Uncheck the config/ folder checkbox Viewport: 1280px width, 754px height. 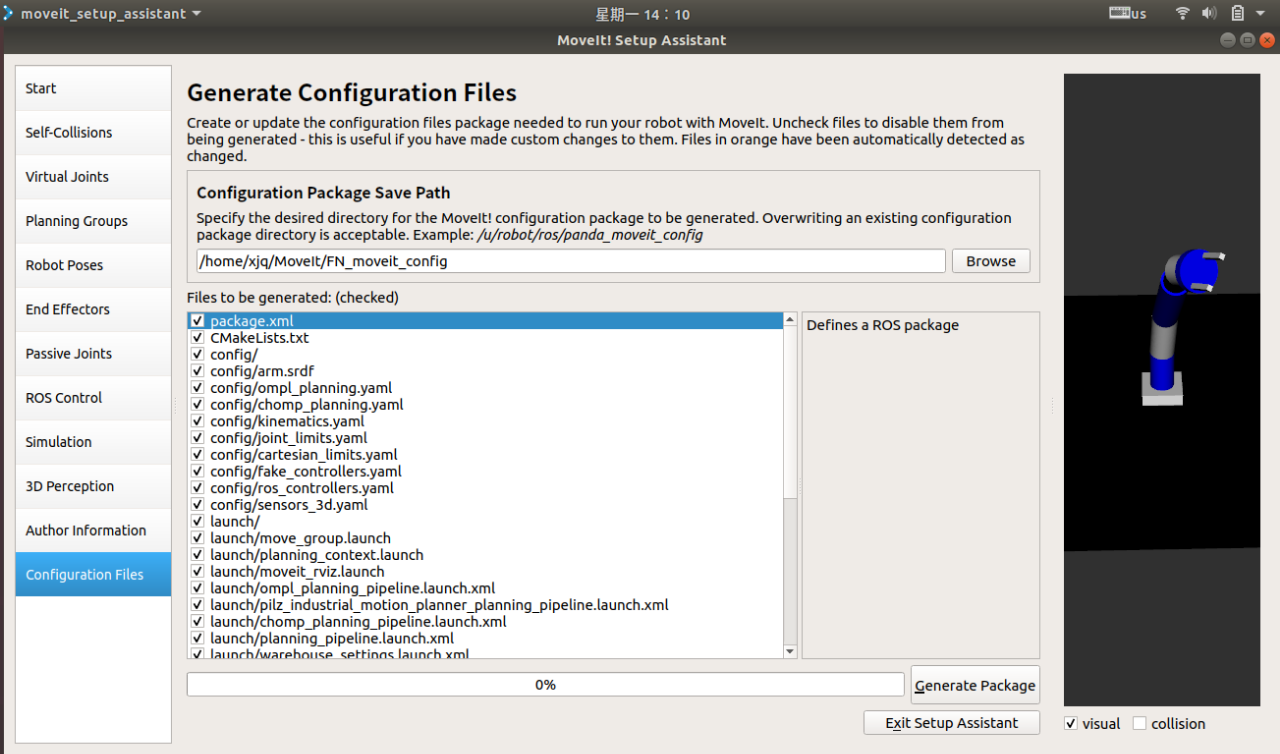198,355
